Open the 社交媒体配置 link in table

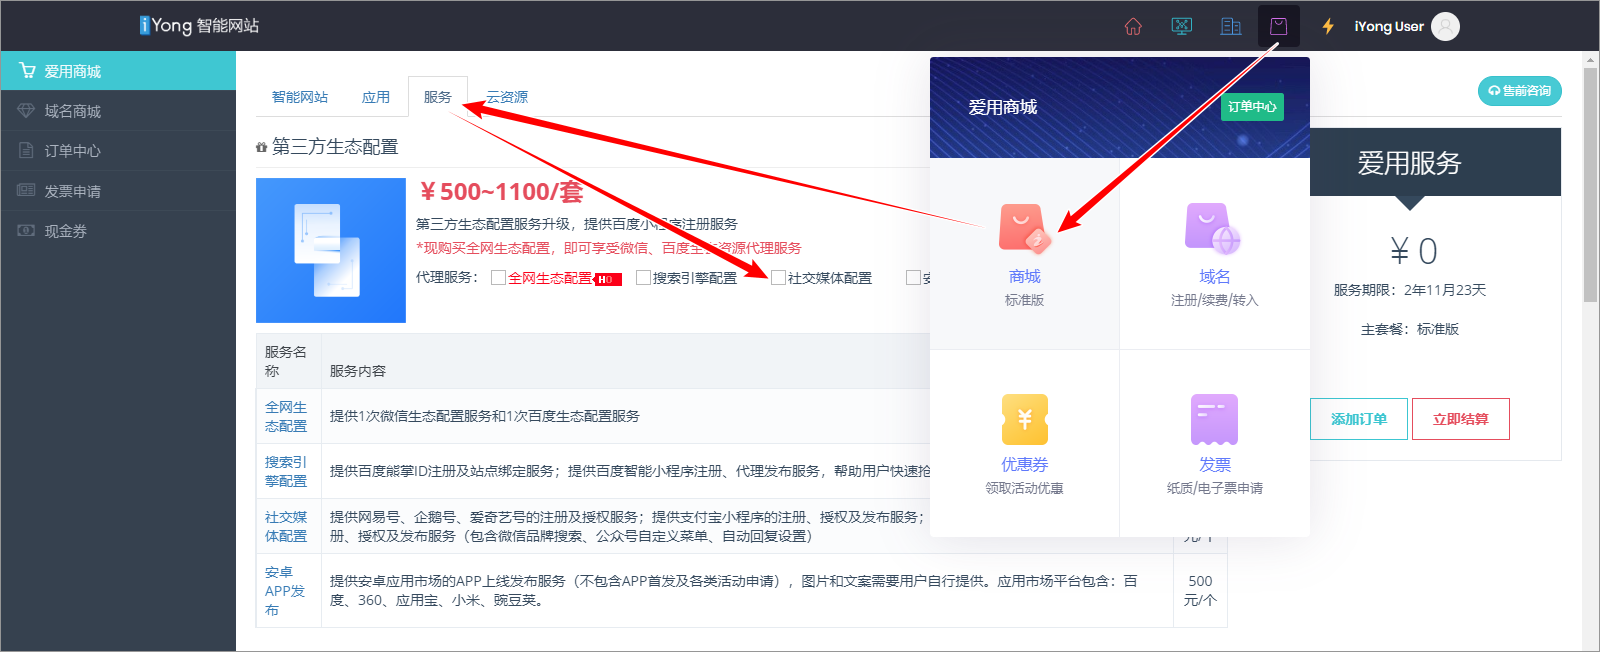pos(286,526)
